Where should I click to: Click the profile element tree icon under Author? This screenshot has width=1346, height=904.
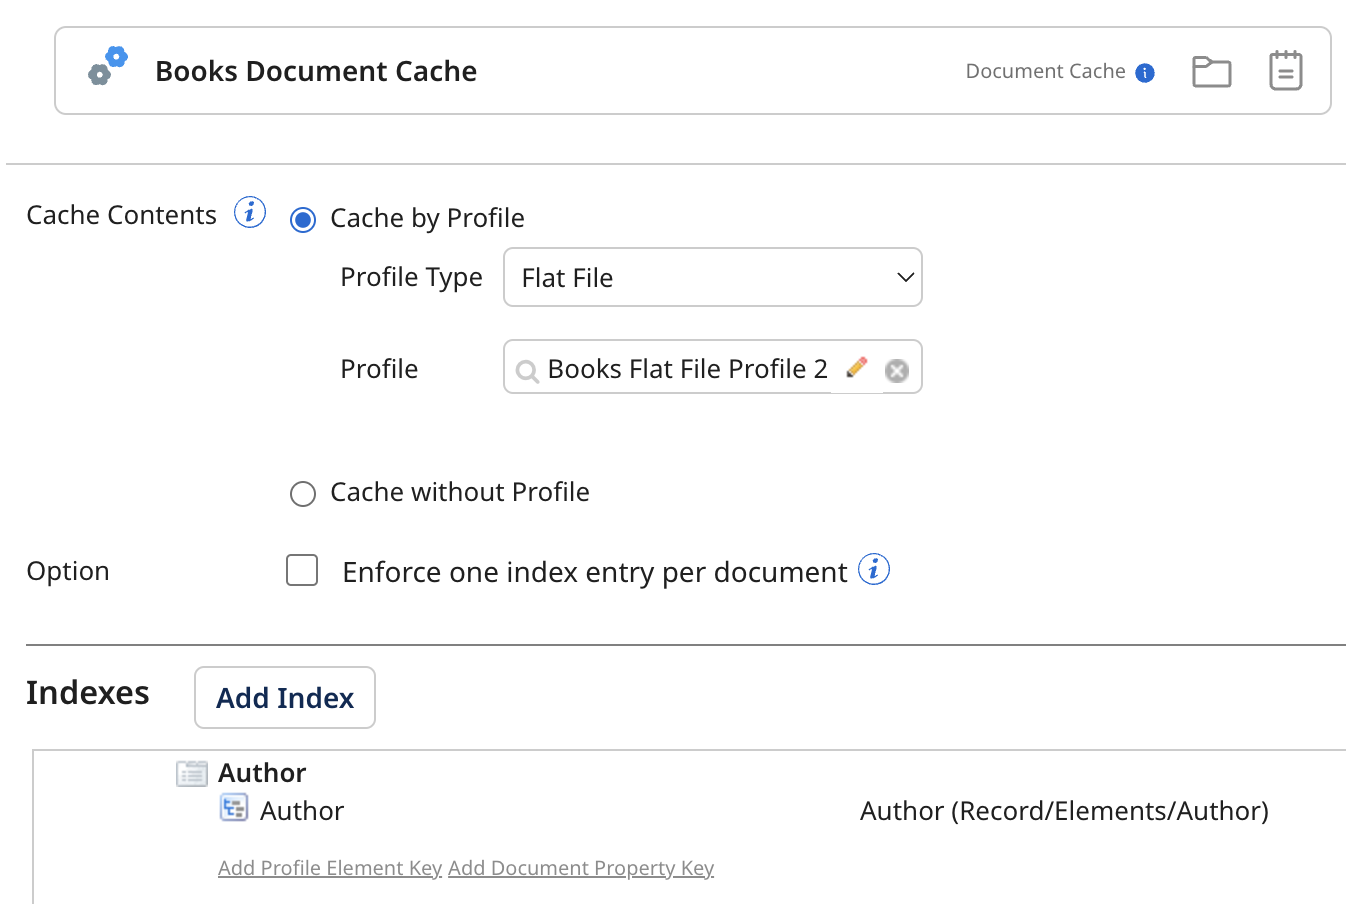click(x=233, y=807)
